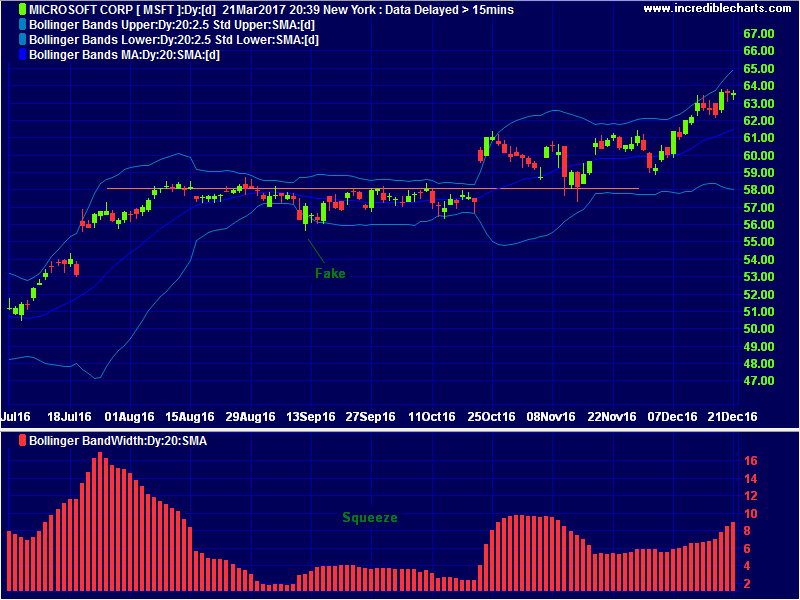800x600 pixels.
Task: Click the 16 BandWidth axis label
Action: tap(751, 461)
